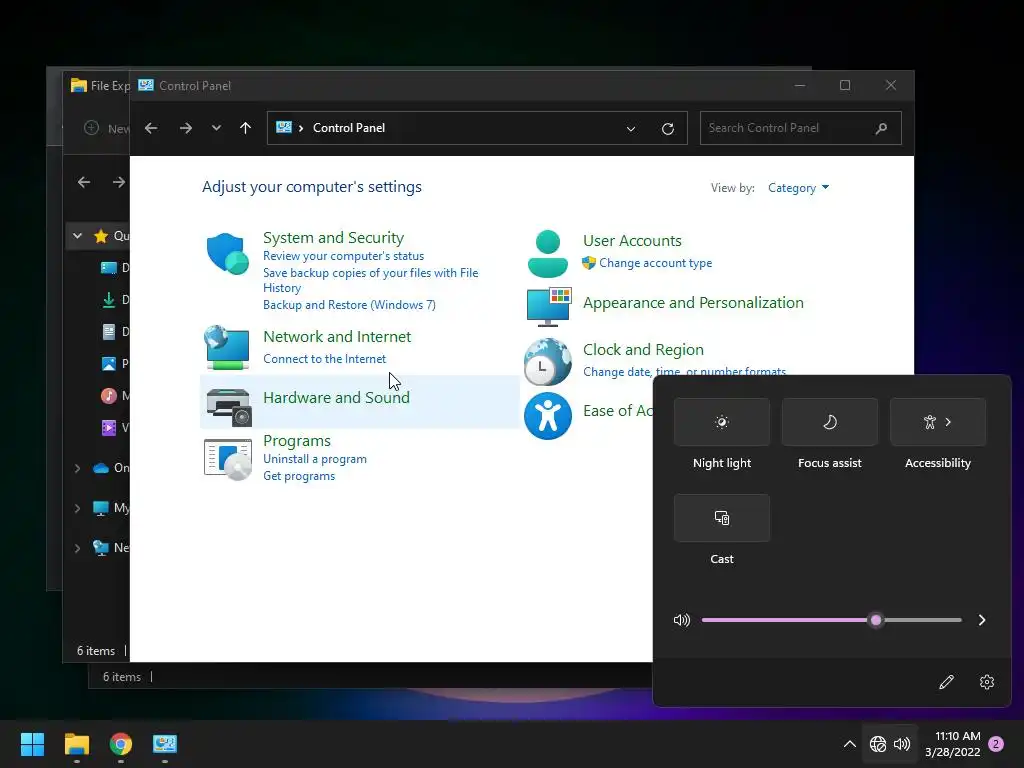Screen dimensions: 1024x768
Task: Open the User Accounts heading
Action: point(632,241)
